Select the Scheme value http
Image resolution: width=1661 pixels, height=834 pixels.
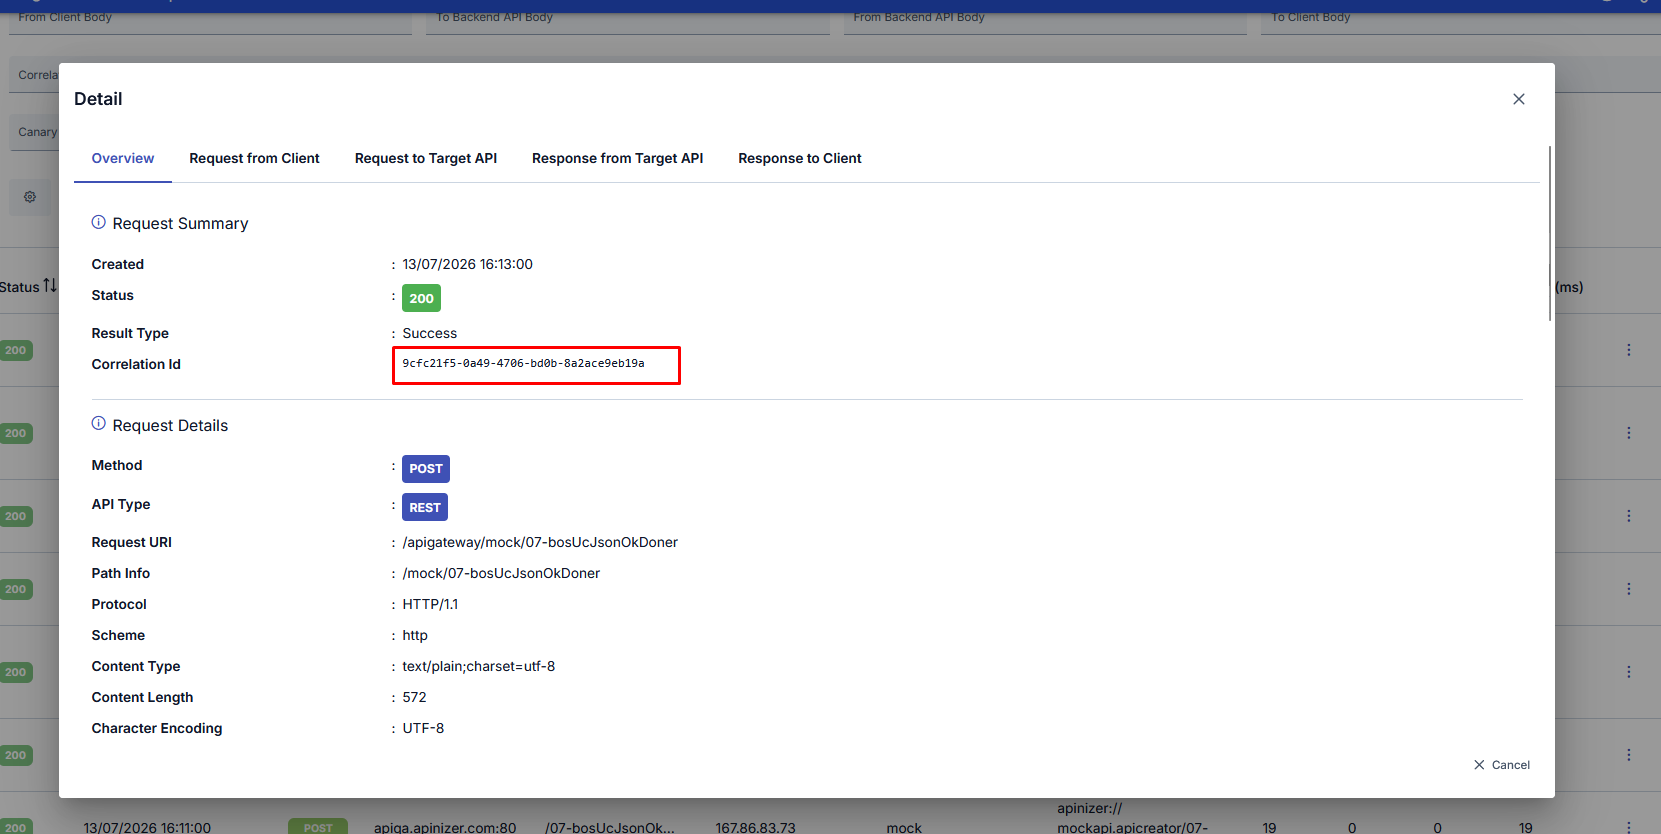415,635
